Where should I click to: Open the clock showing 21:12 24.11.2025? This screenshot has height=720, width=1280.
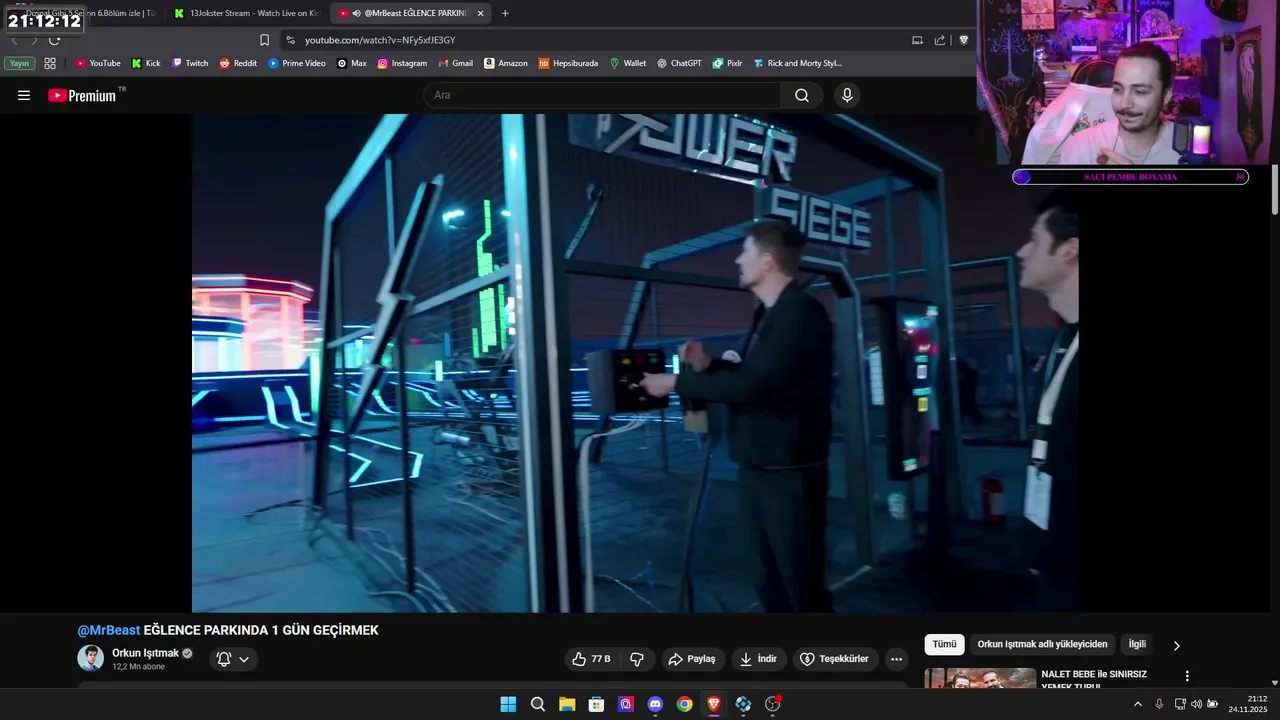1249,704
